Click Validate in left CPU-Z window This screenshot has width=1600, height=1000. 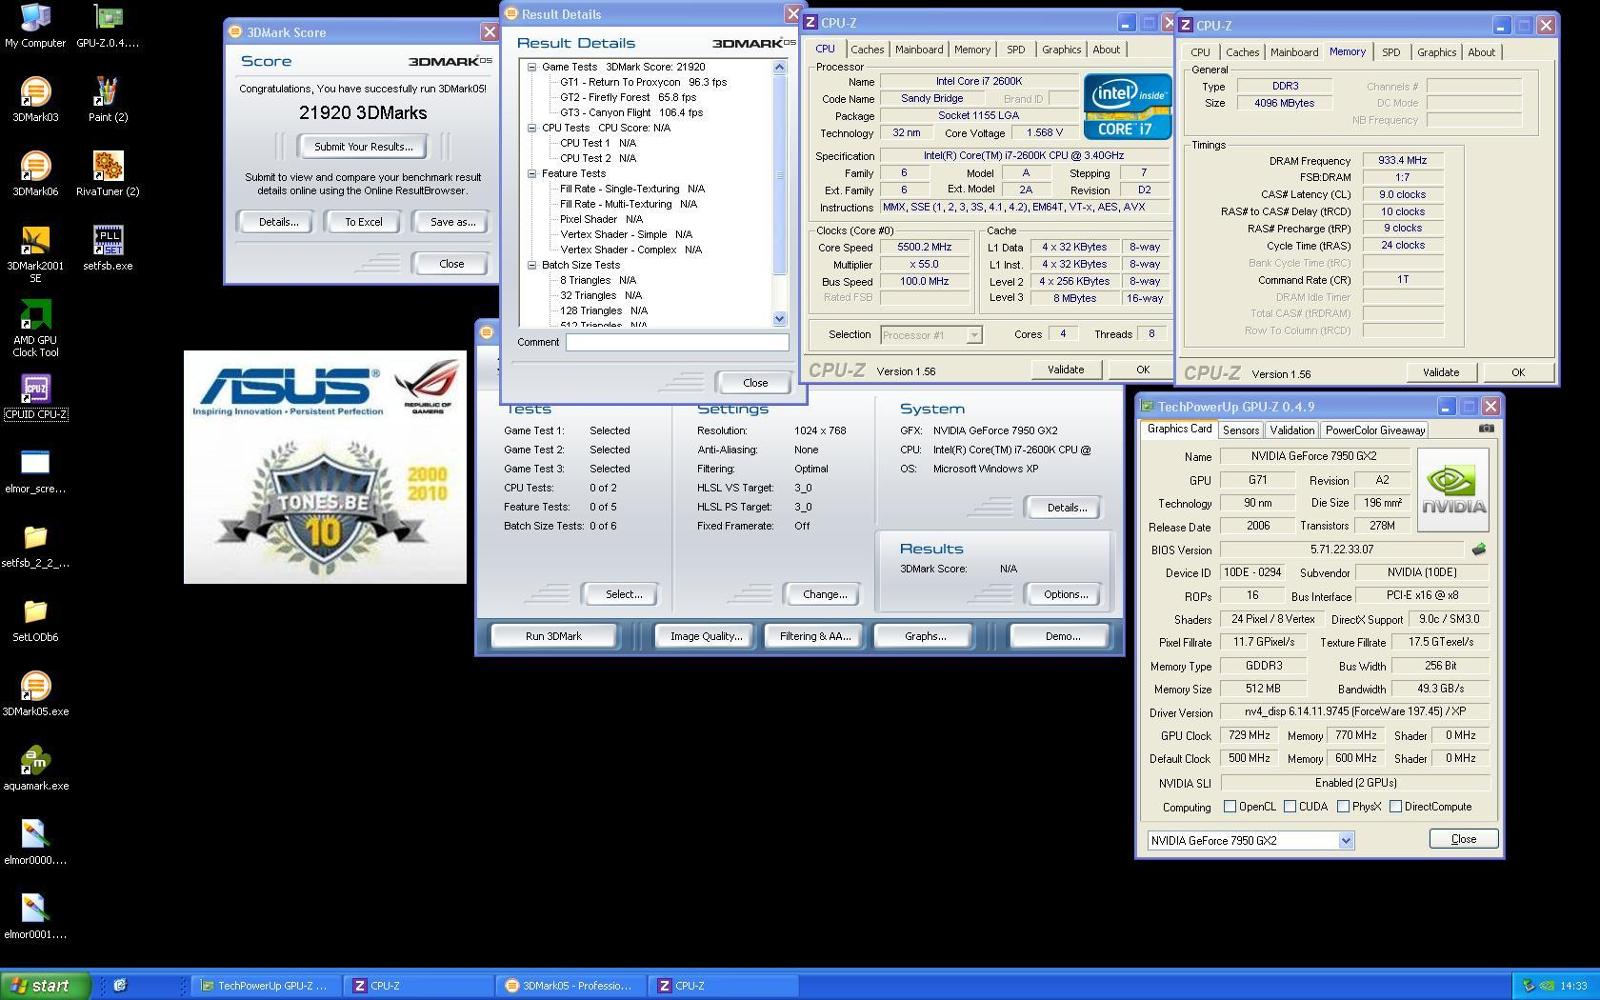click(1065, 369)
